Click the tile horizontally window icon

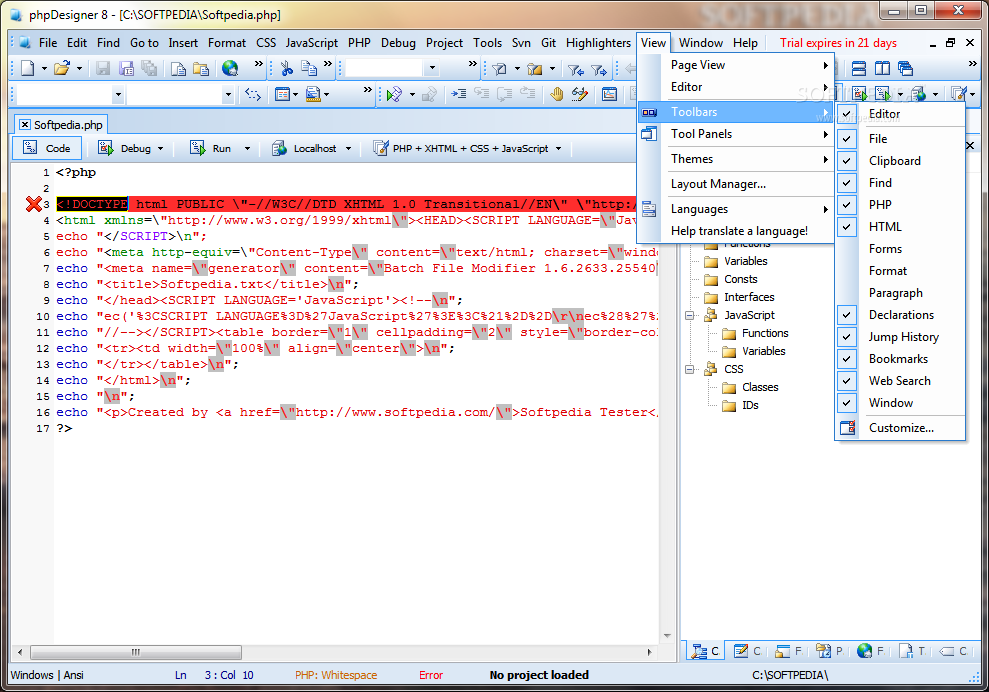click(x=858, y=68)
